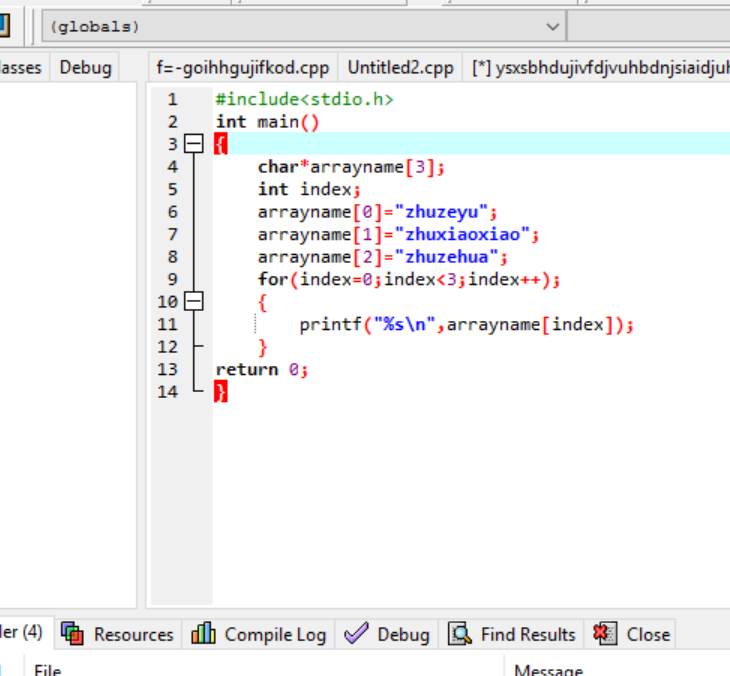Click the highlighted opening brace on line 3
Screen dimensions: 730x676
tap(221, 144)
